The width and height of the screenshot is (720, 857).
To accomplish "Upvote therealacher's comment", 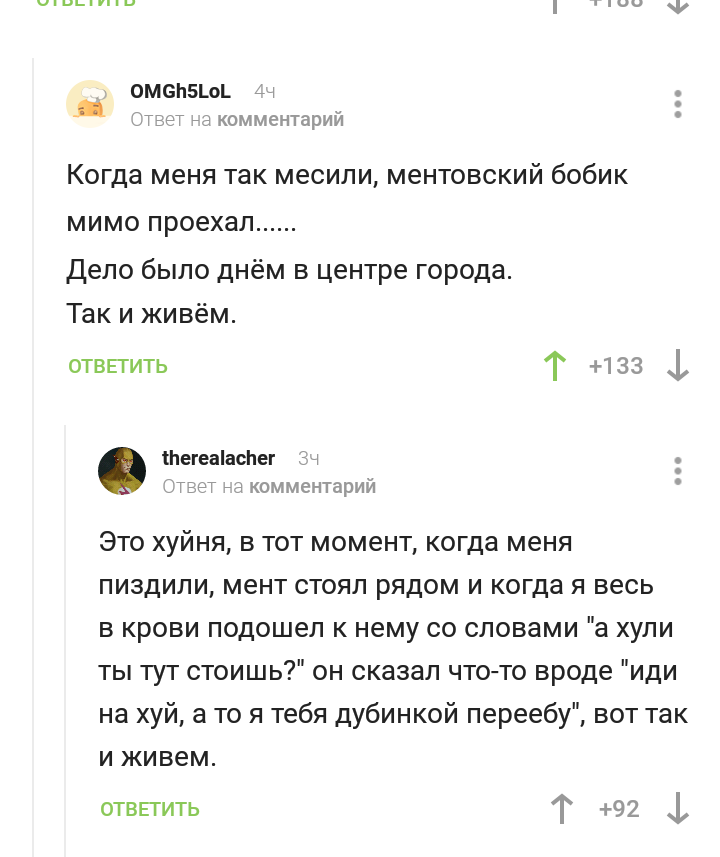I will (562, 808).
